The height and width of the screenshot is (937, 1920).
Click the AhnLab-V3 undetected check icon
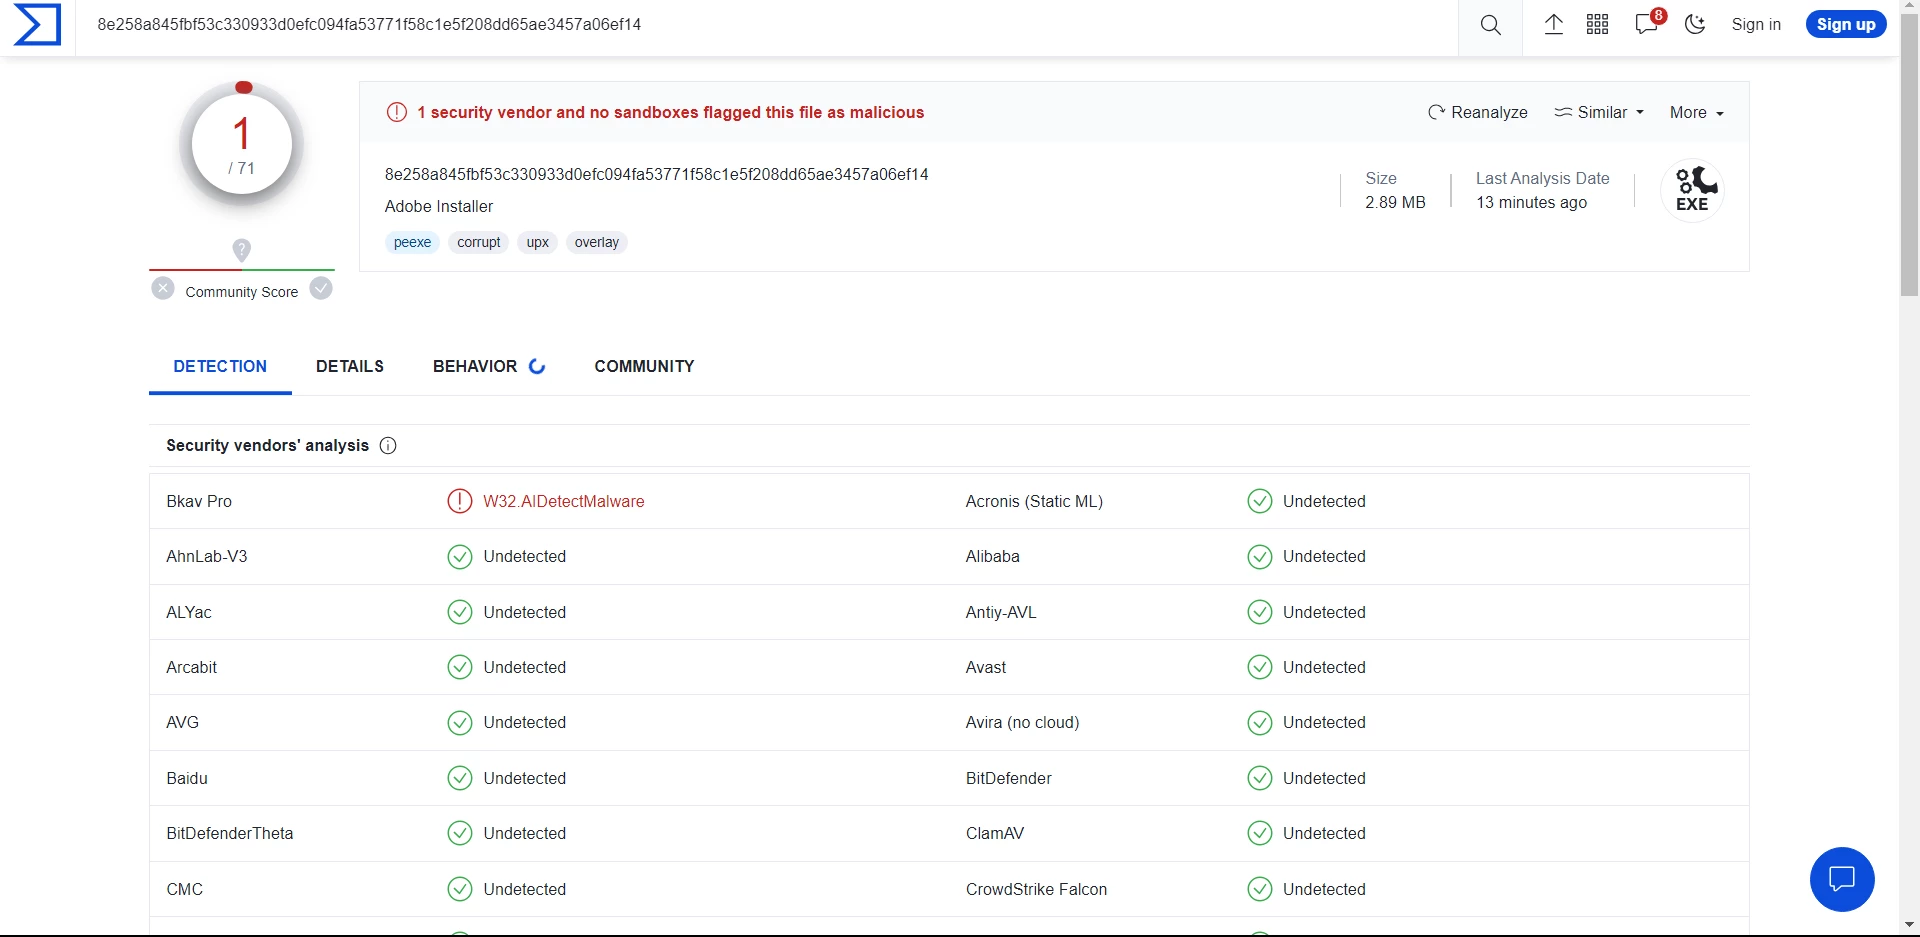click(x=459, y=557)
